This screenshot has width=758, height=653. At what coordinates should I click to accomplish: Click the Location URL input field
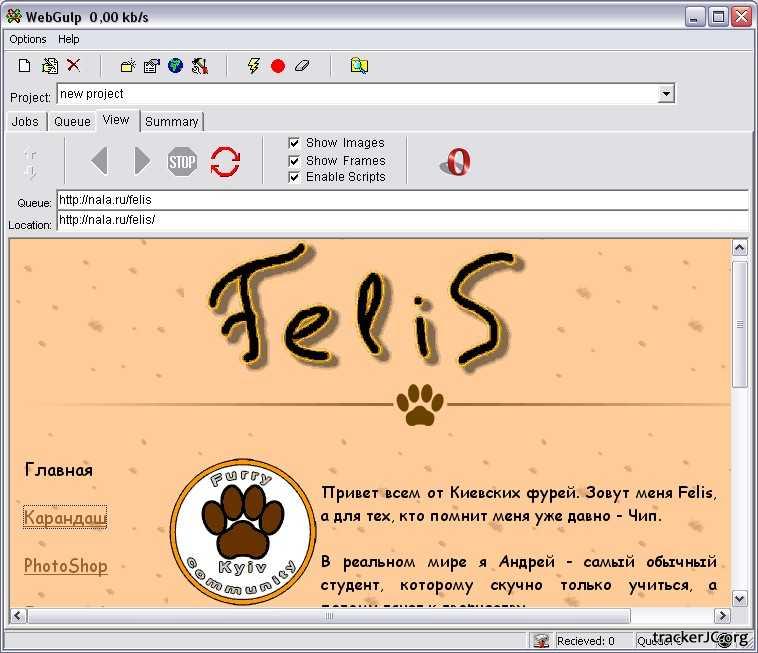(400, 220)
